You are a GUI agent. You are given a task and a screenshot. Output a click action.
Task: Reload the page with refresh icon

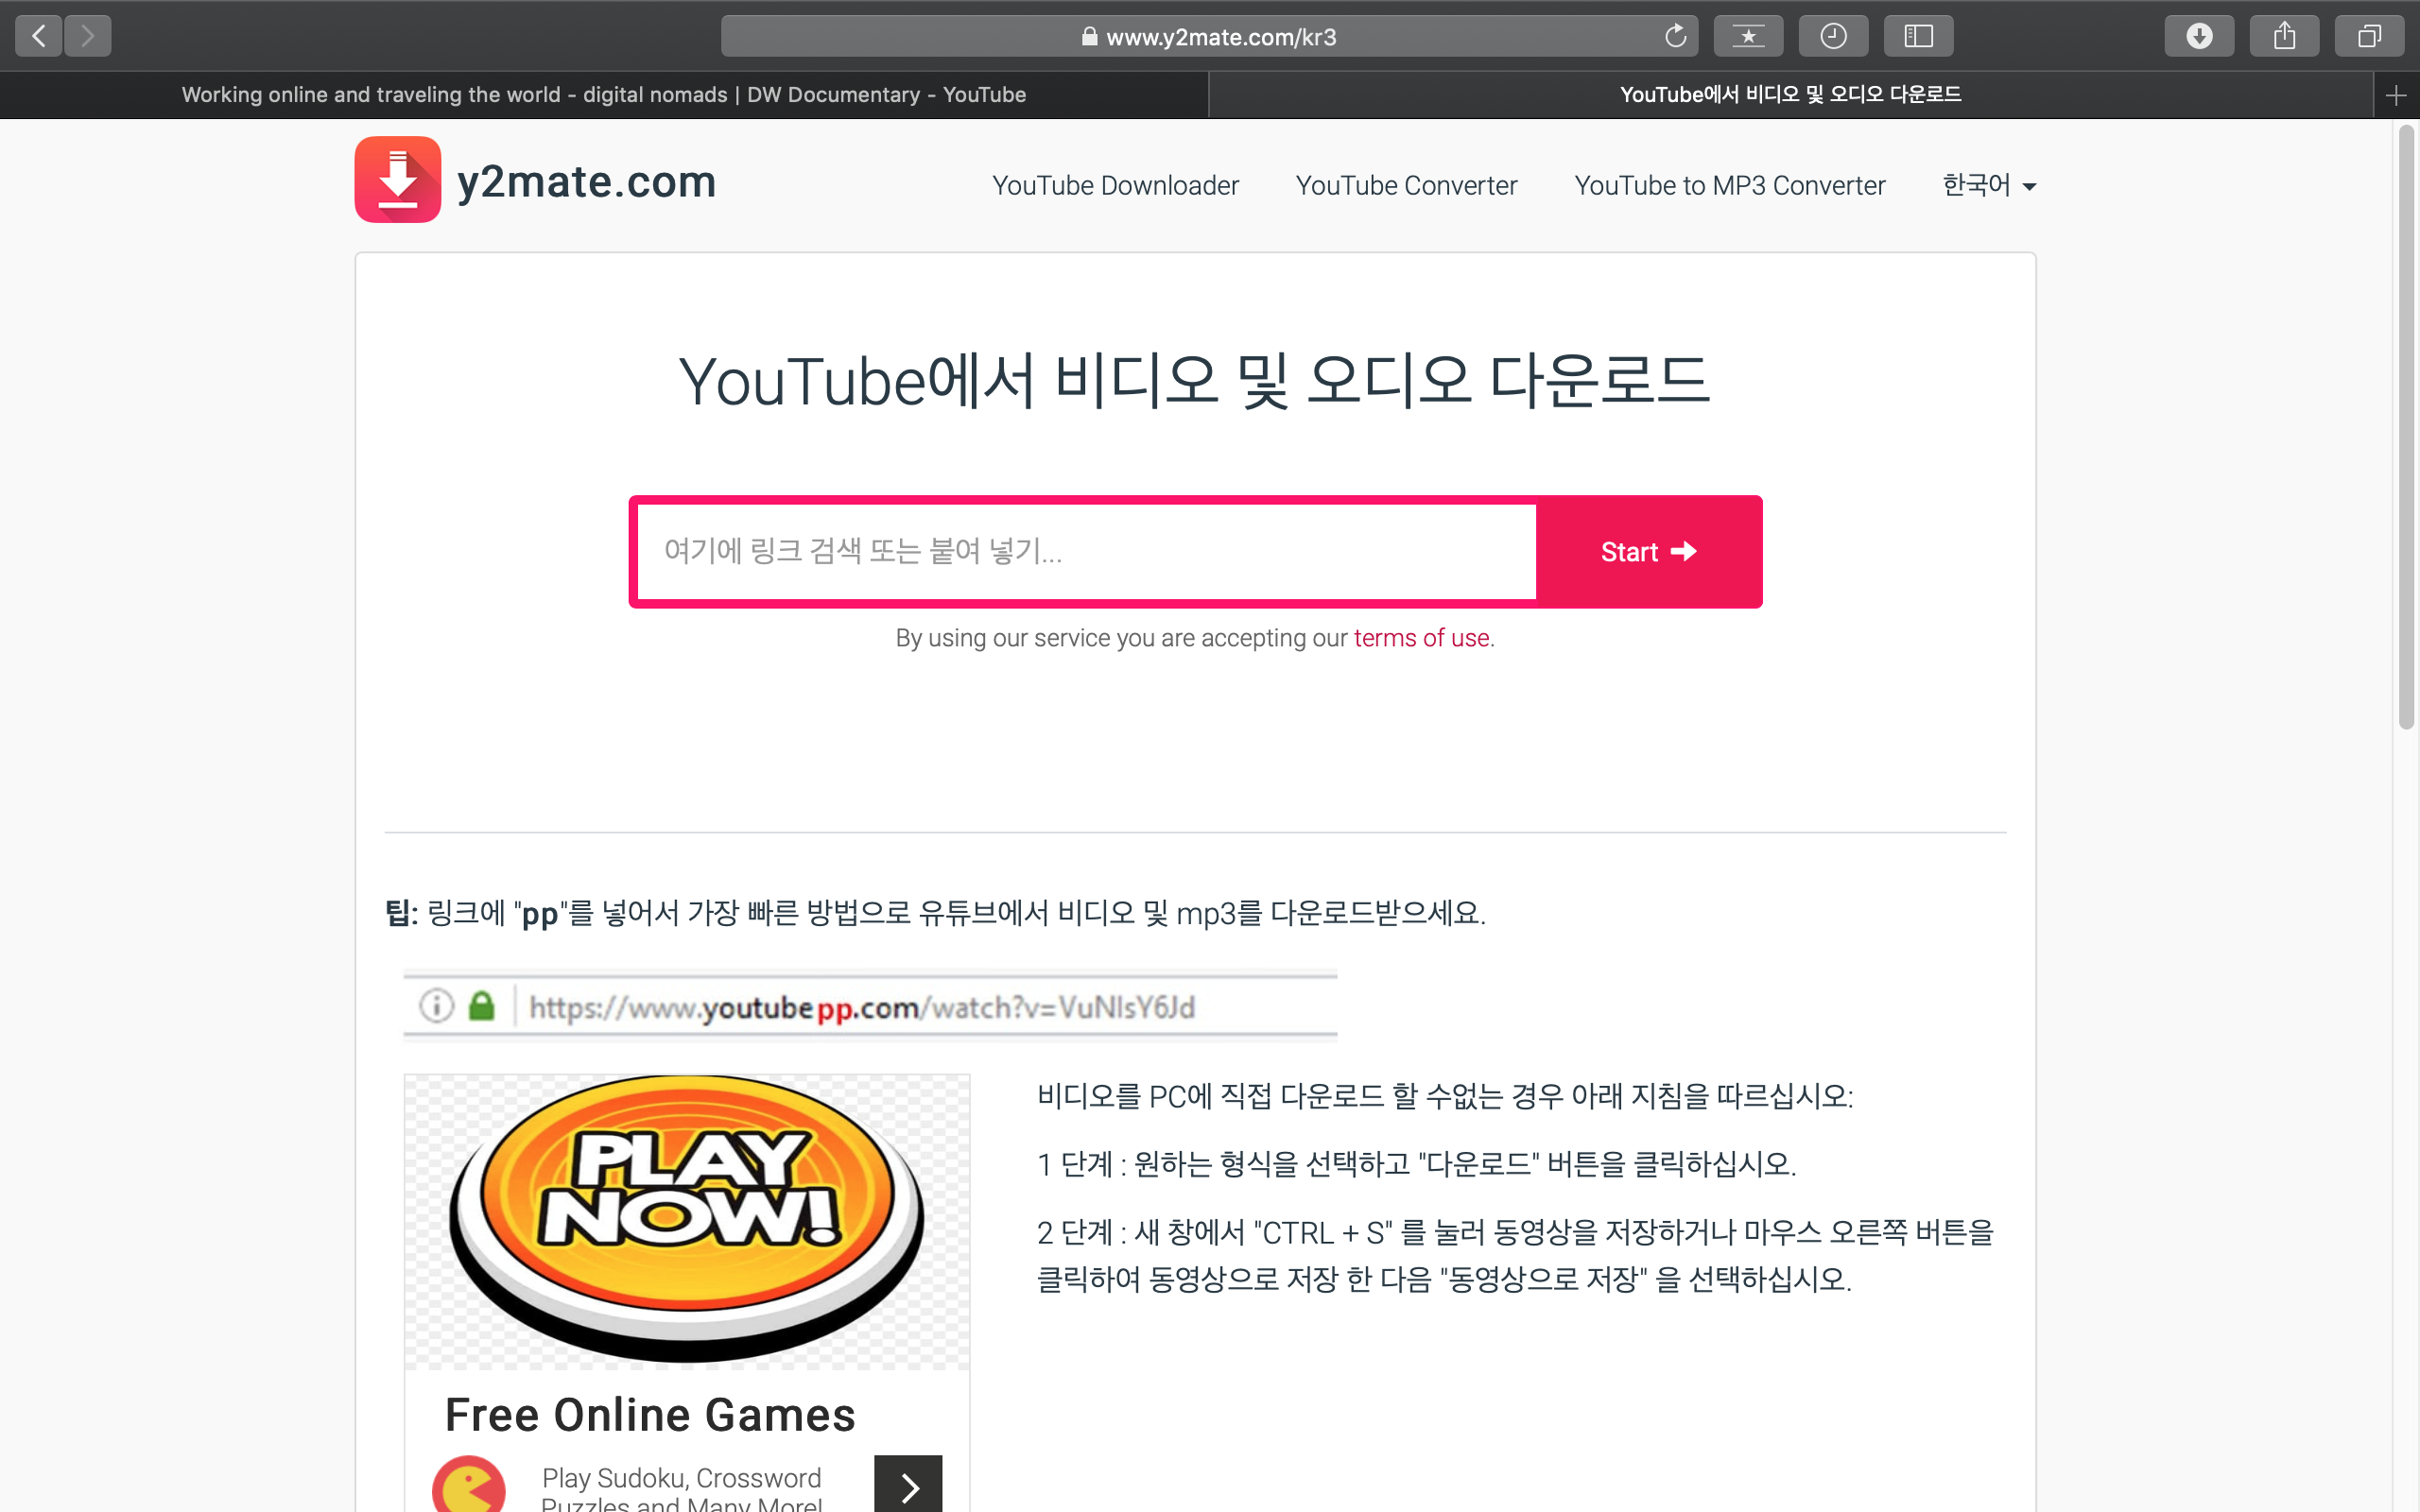click(1675, 37)
